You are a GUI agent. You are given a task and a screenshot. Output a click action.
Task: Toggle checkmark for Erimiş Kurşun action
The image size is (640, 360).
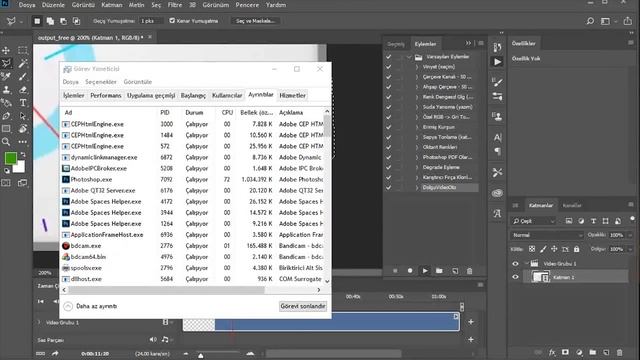click(x=389, y=127)
